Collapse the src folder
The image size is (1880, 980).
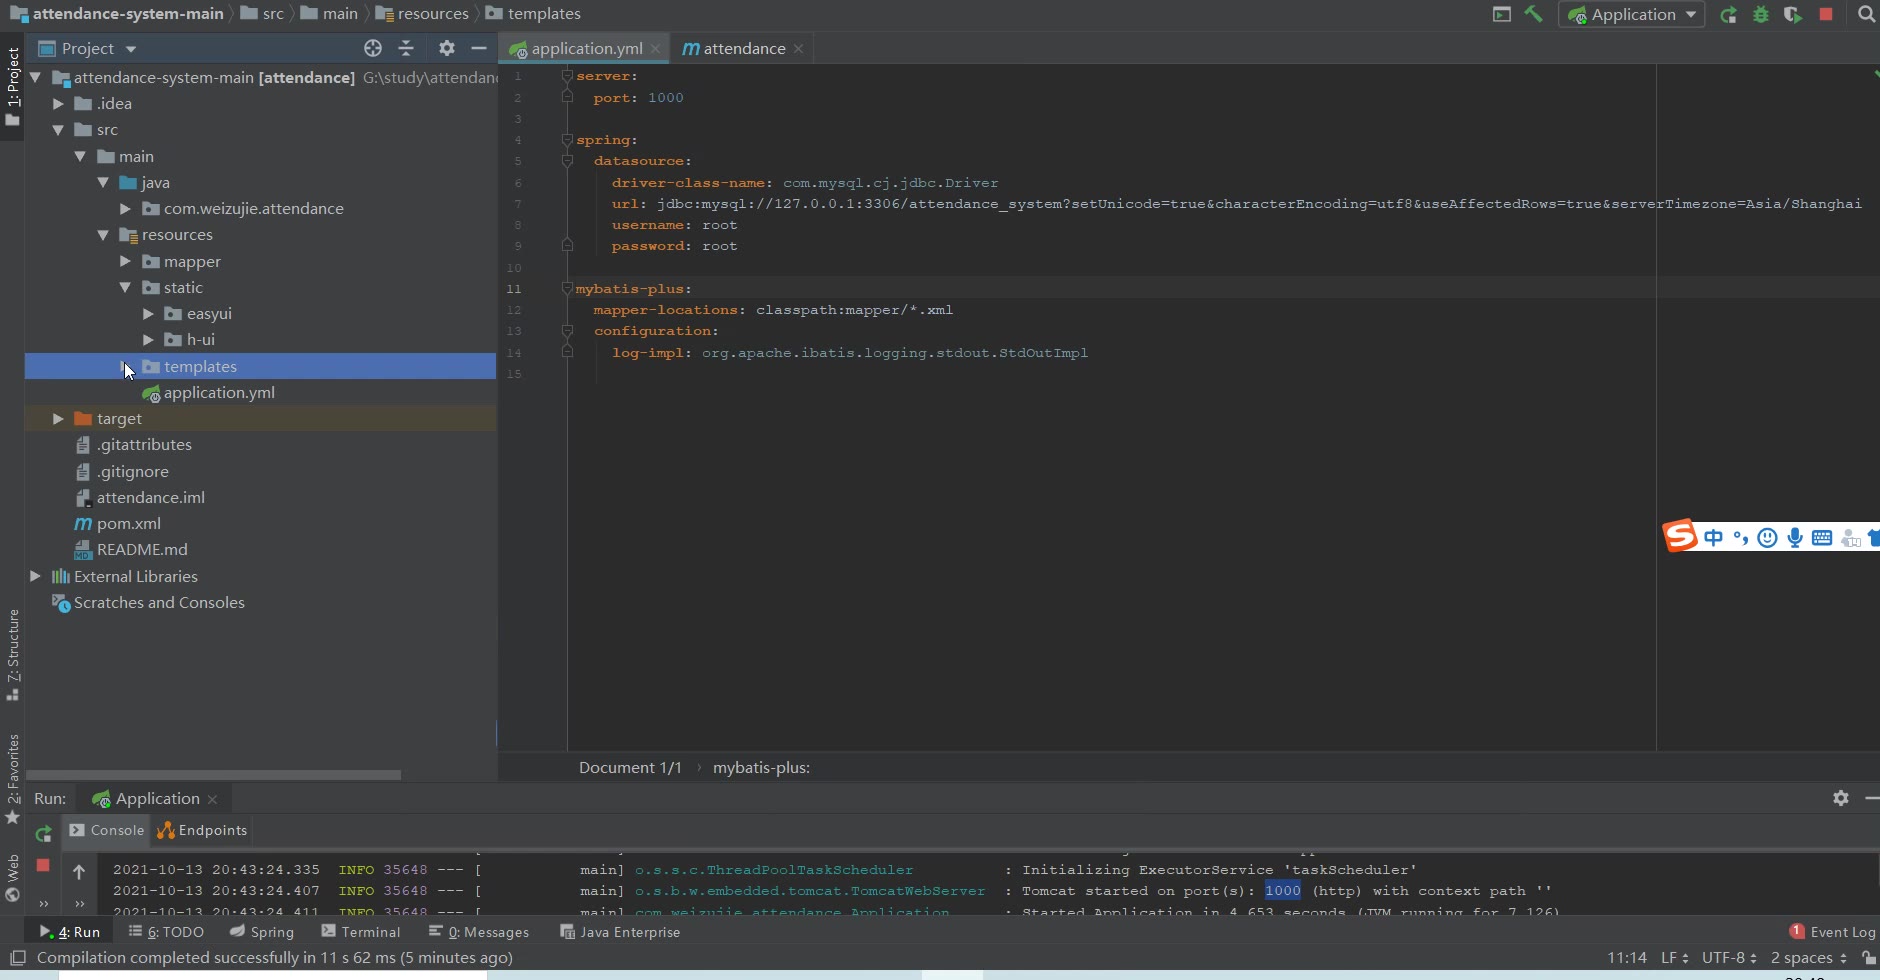[58, 130]
